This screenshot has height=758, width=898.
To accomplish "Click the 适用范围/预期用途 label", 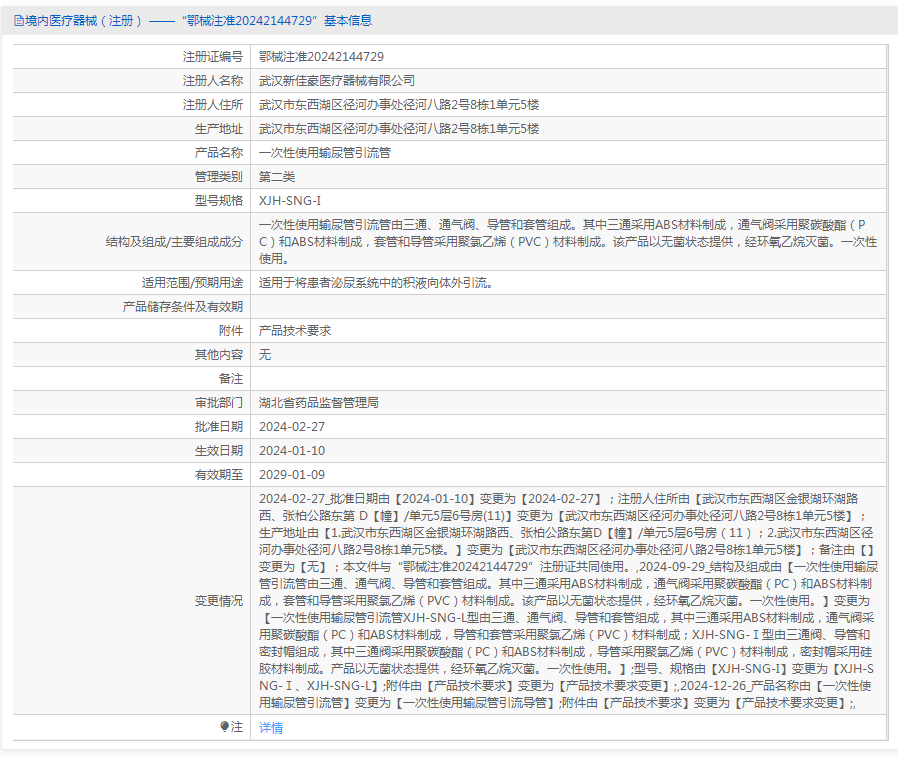I will click(x=192, y=283).
